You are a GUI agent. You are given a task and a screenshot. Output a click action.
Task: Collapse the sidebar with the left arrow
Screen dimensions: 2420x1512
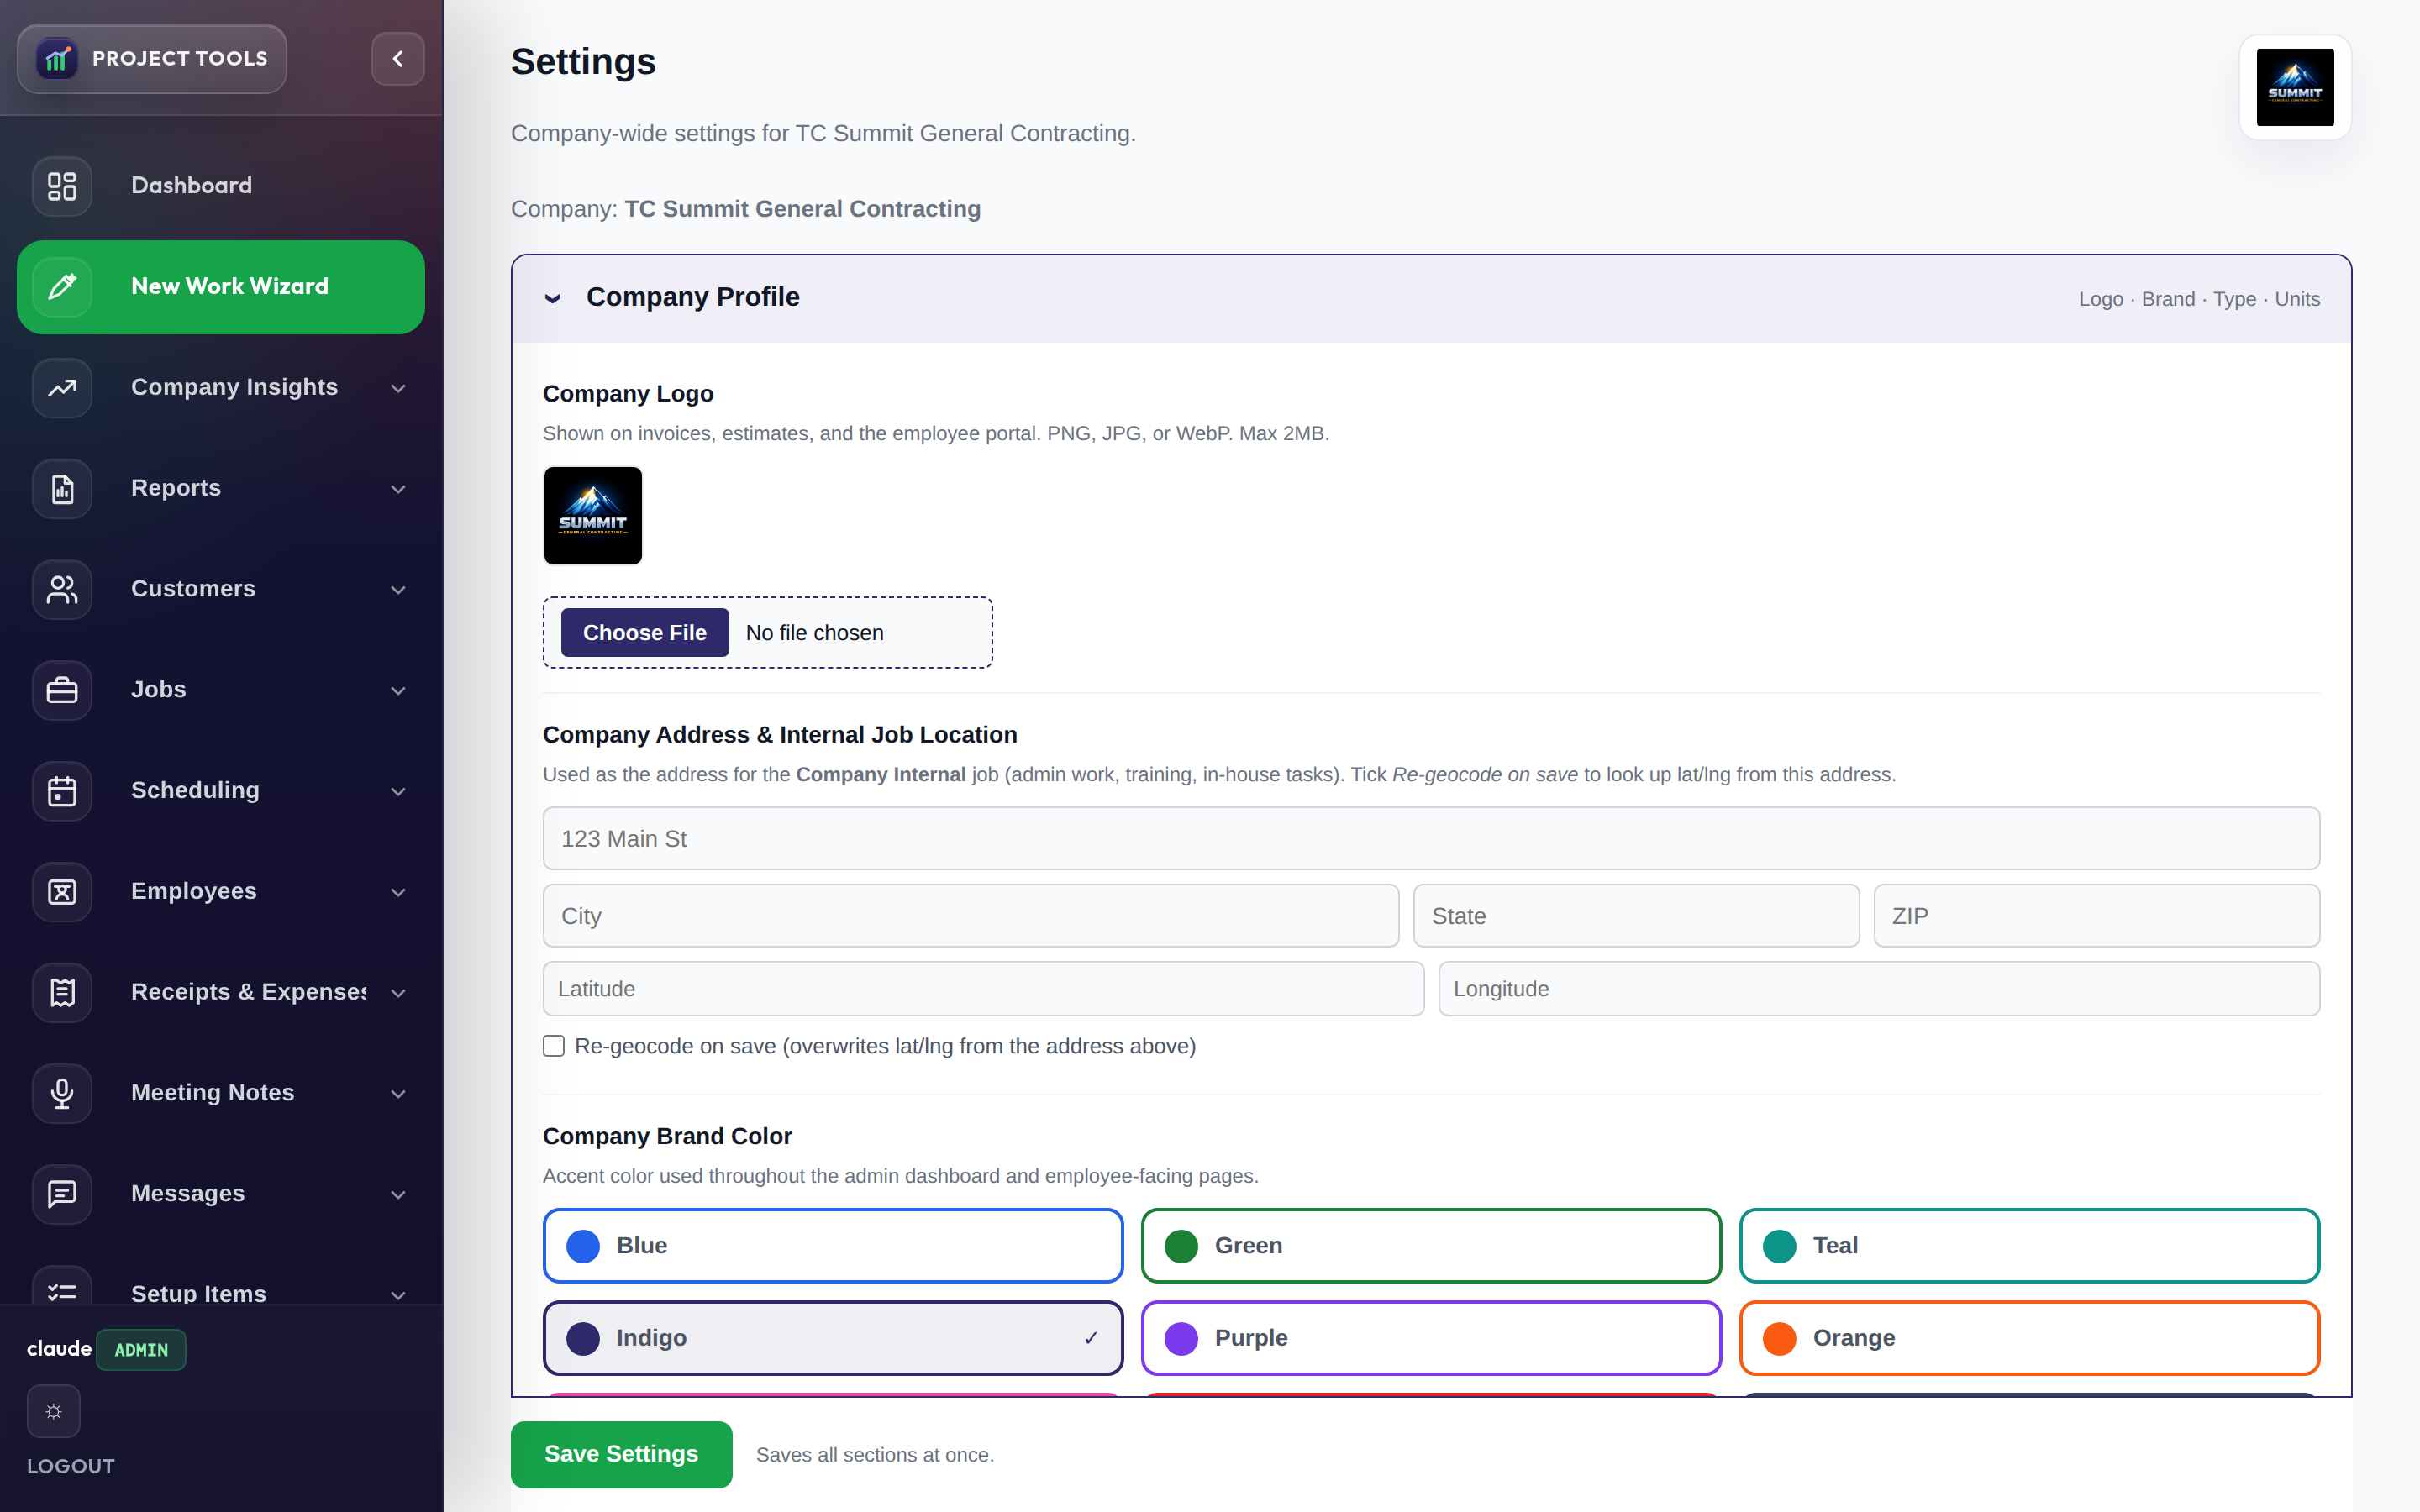tap(398, 59)
